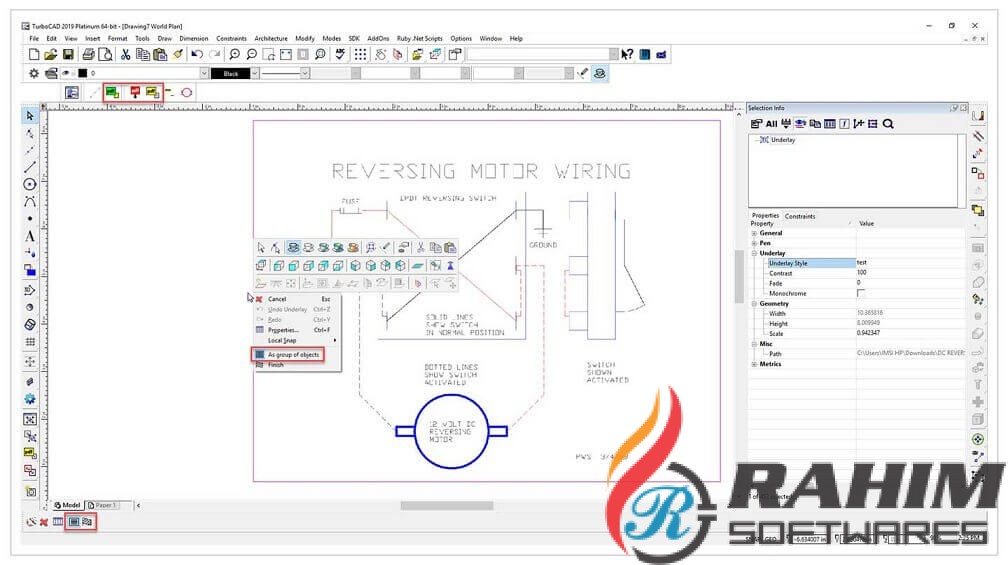
Task: Expand the Metrics property group
Action: (755, 364)
